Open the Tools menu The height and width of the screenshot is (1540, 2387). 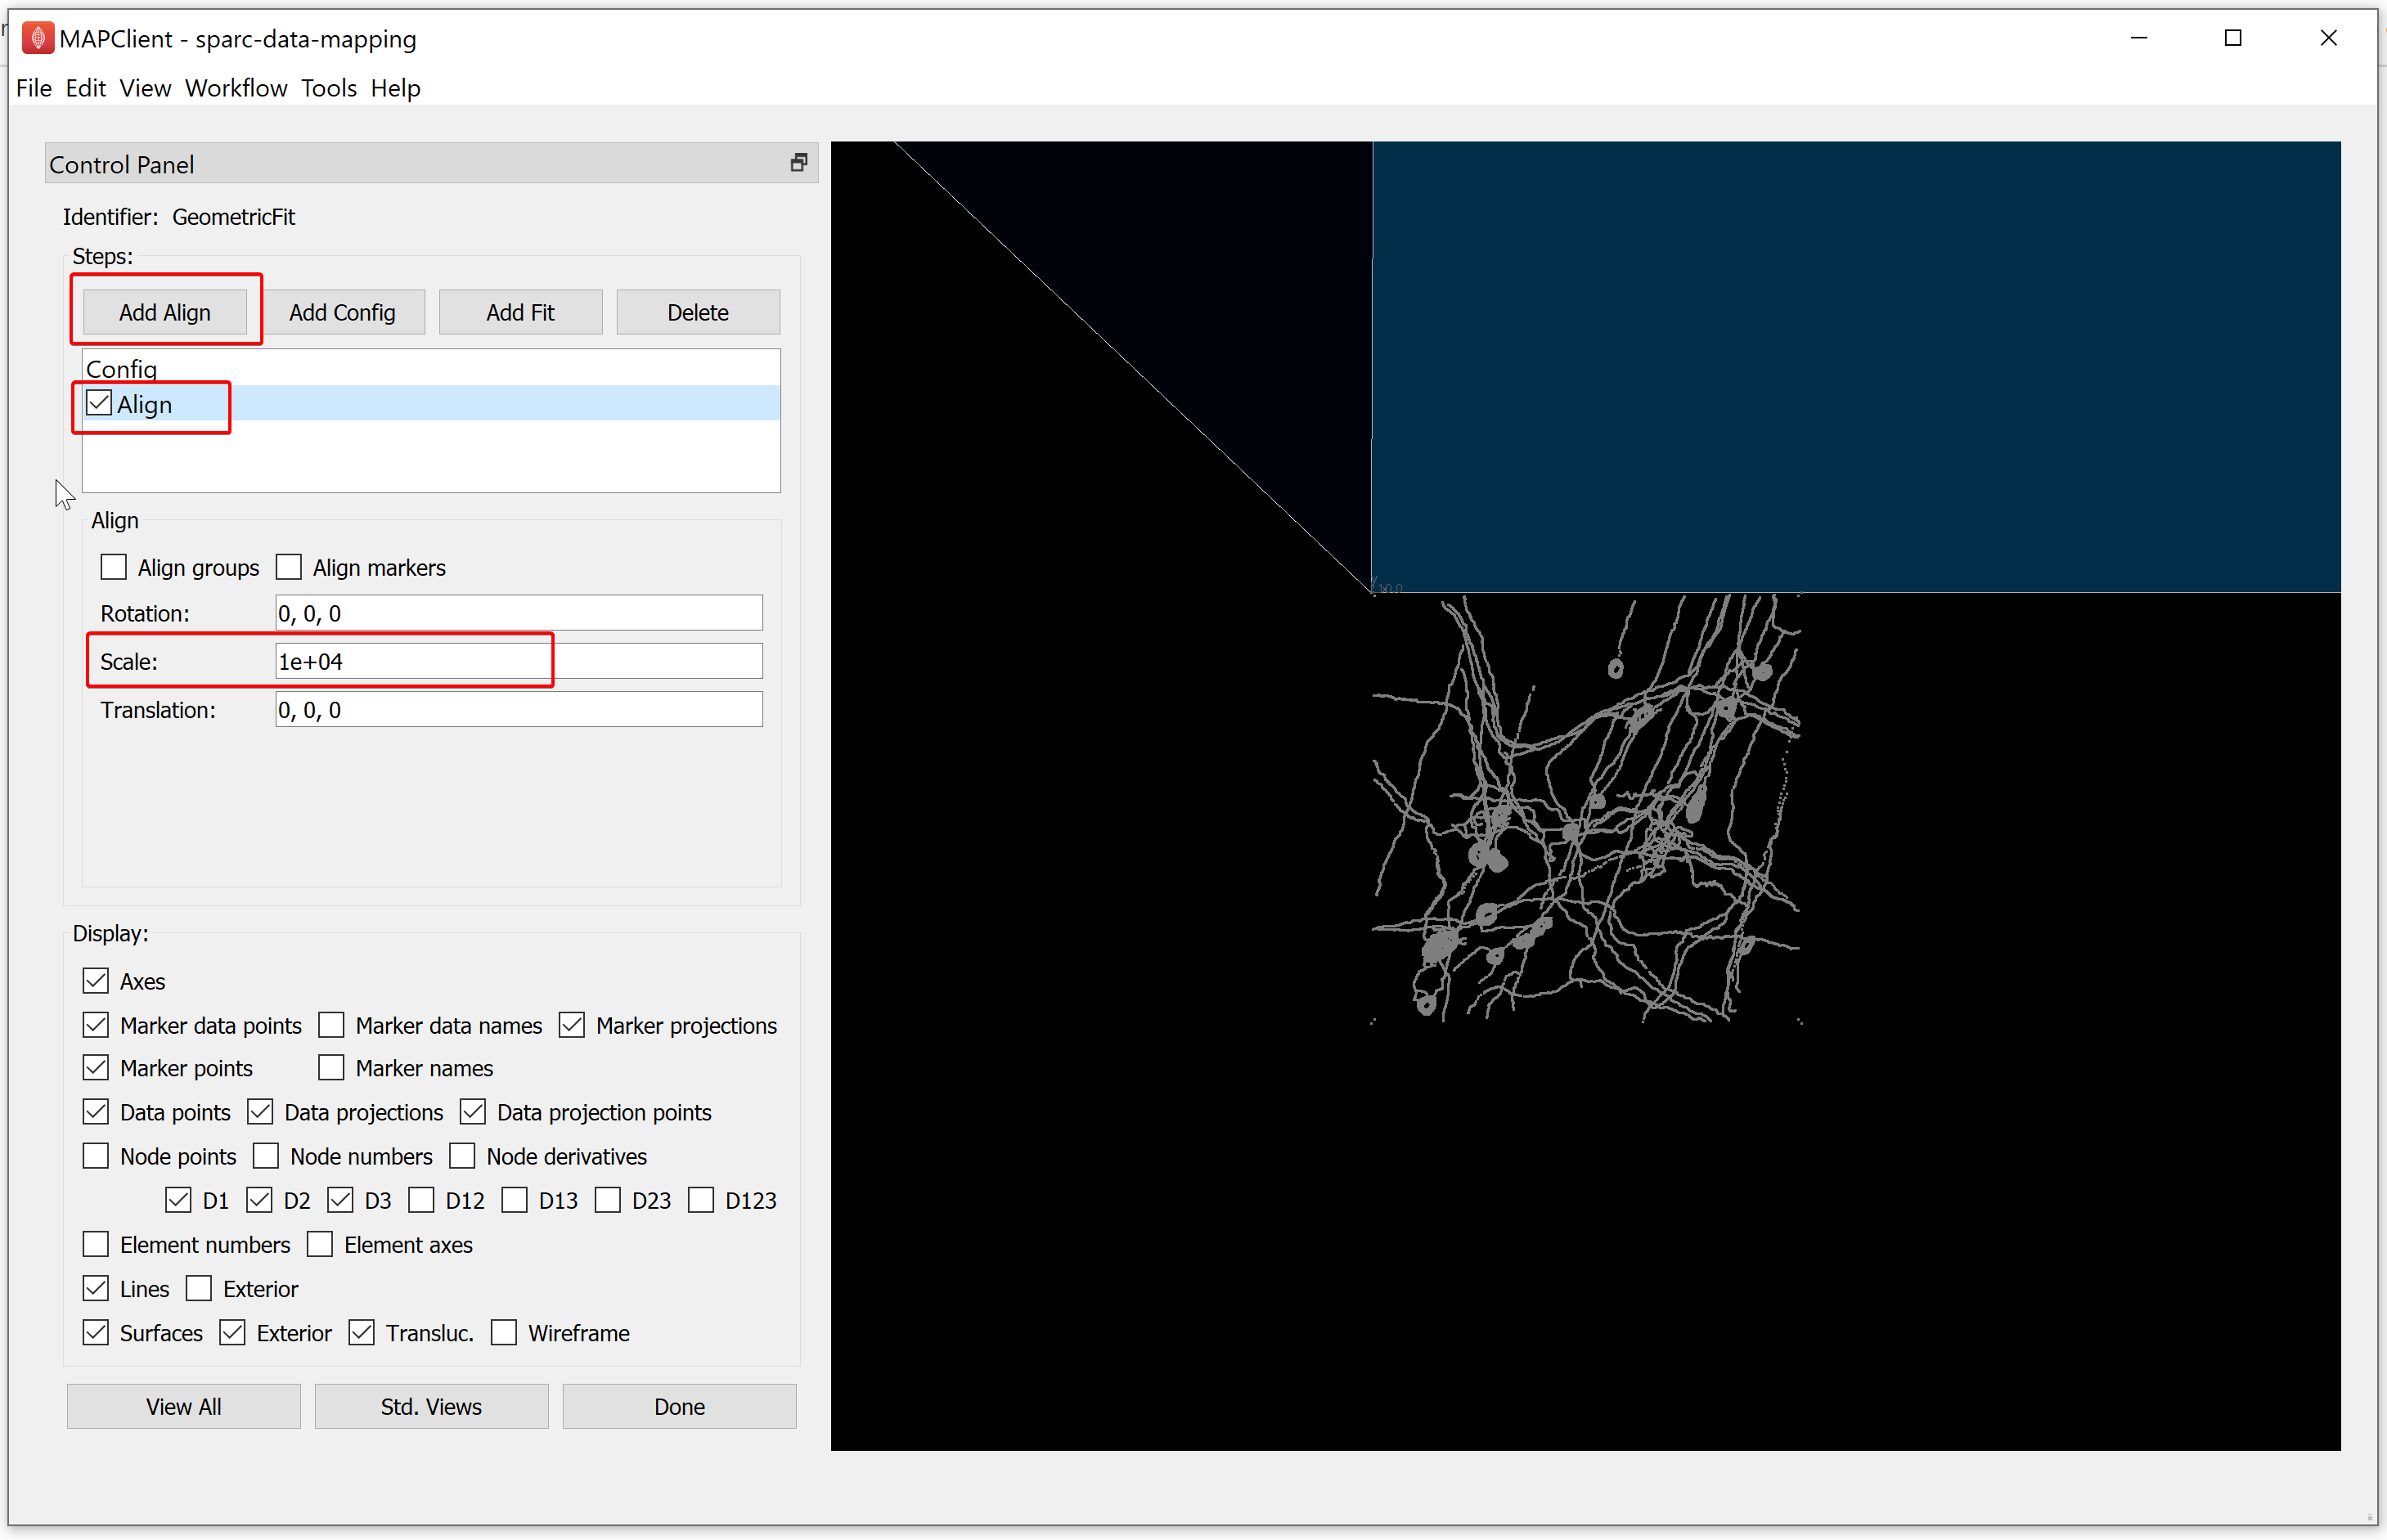click(329, 88)
